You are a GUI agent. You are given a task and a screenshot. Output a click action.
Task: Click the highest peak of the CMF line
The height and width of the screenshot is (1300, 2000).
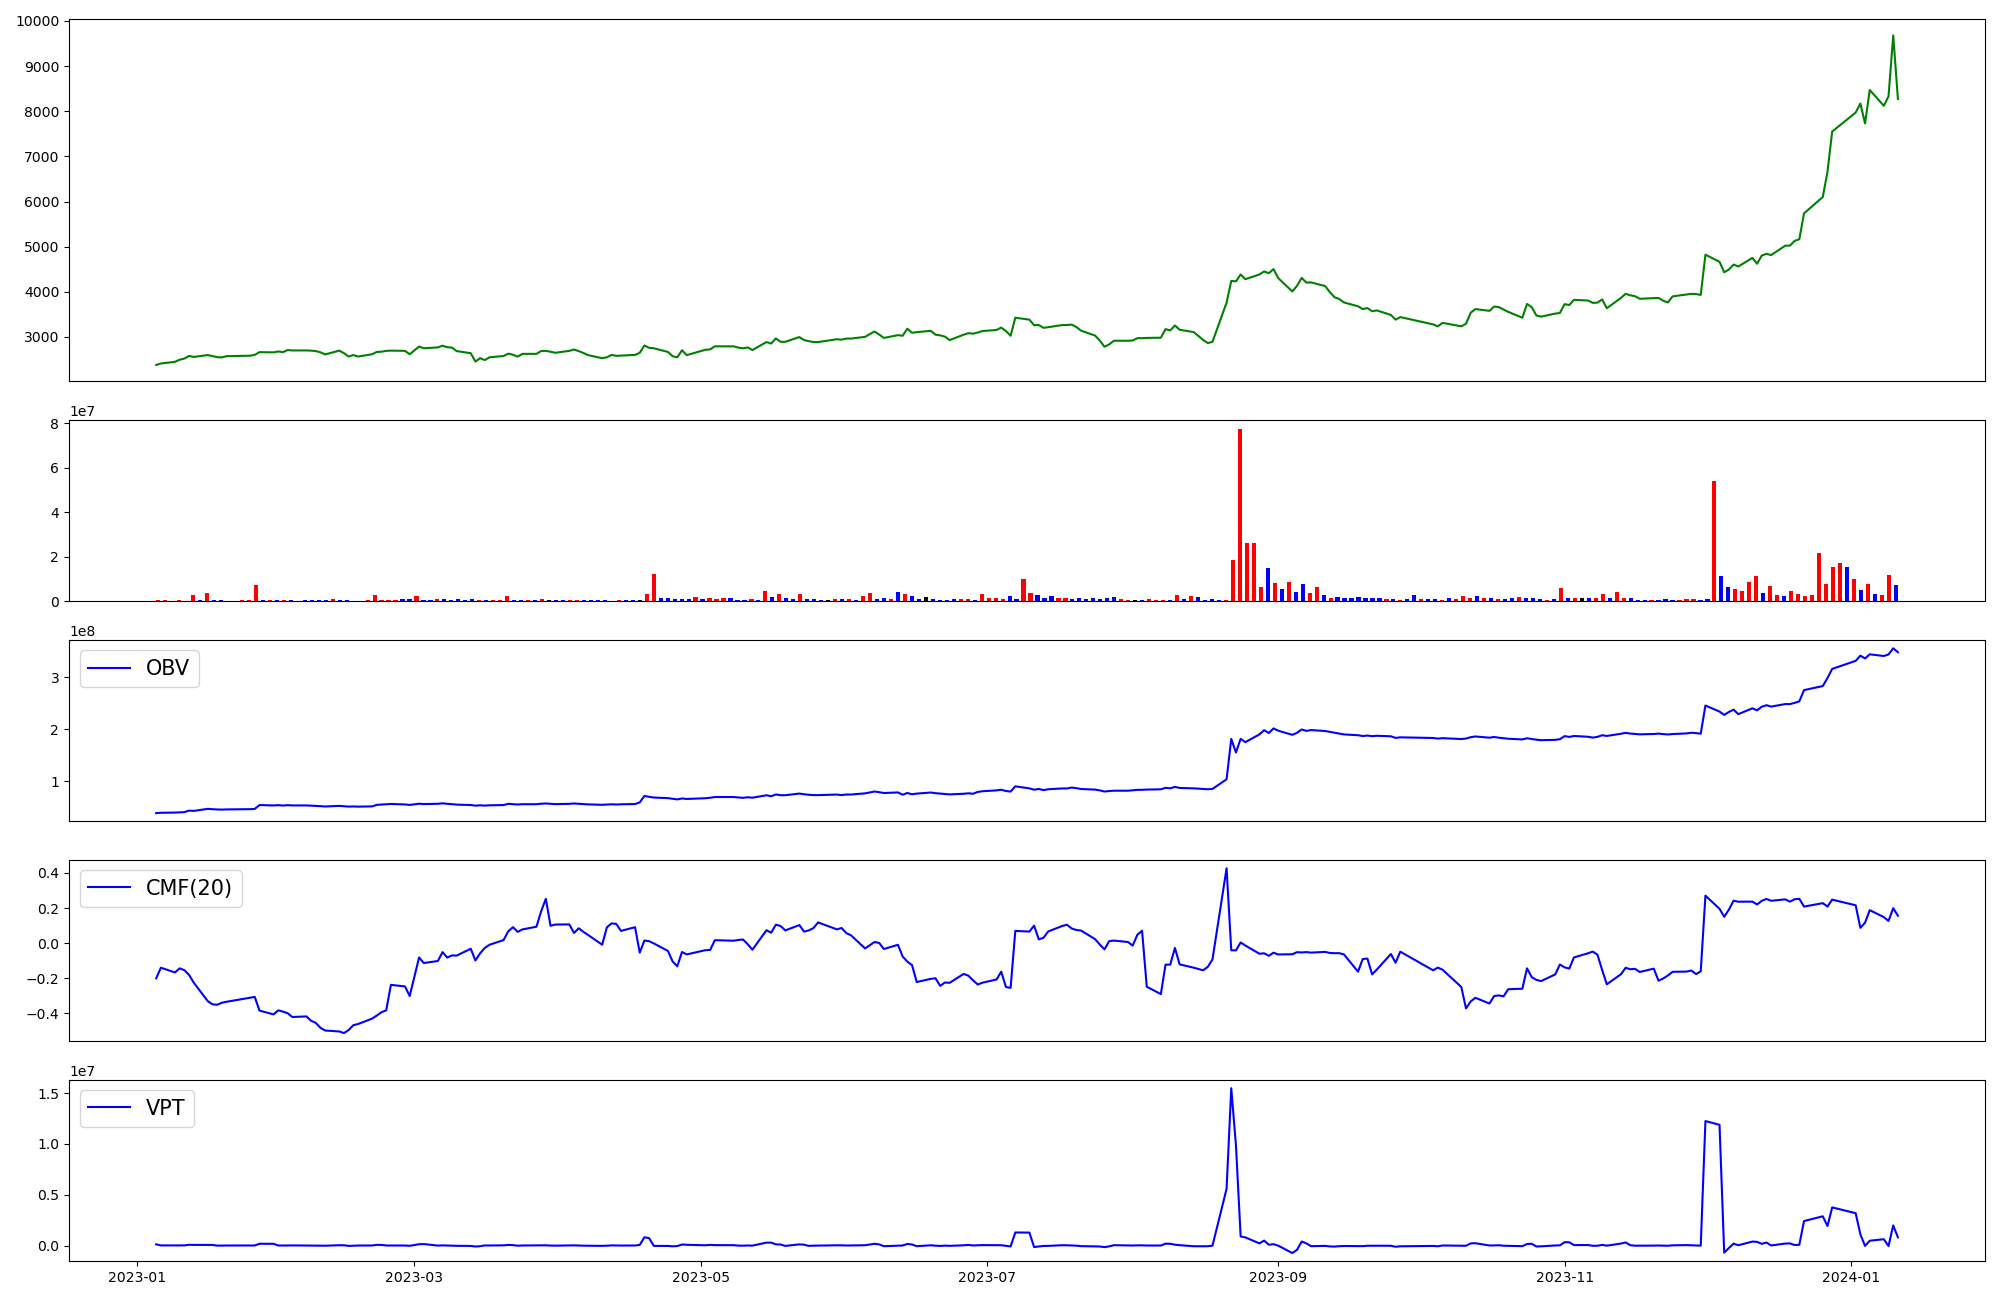pos(1226,869)
